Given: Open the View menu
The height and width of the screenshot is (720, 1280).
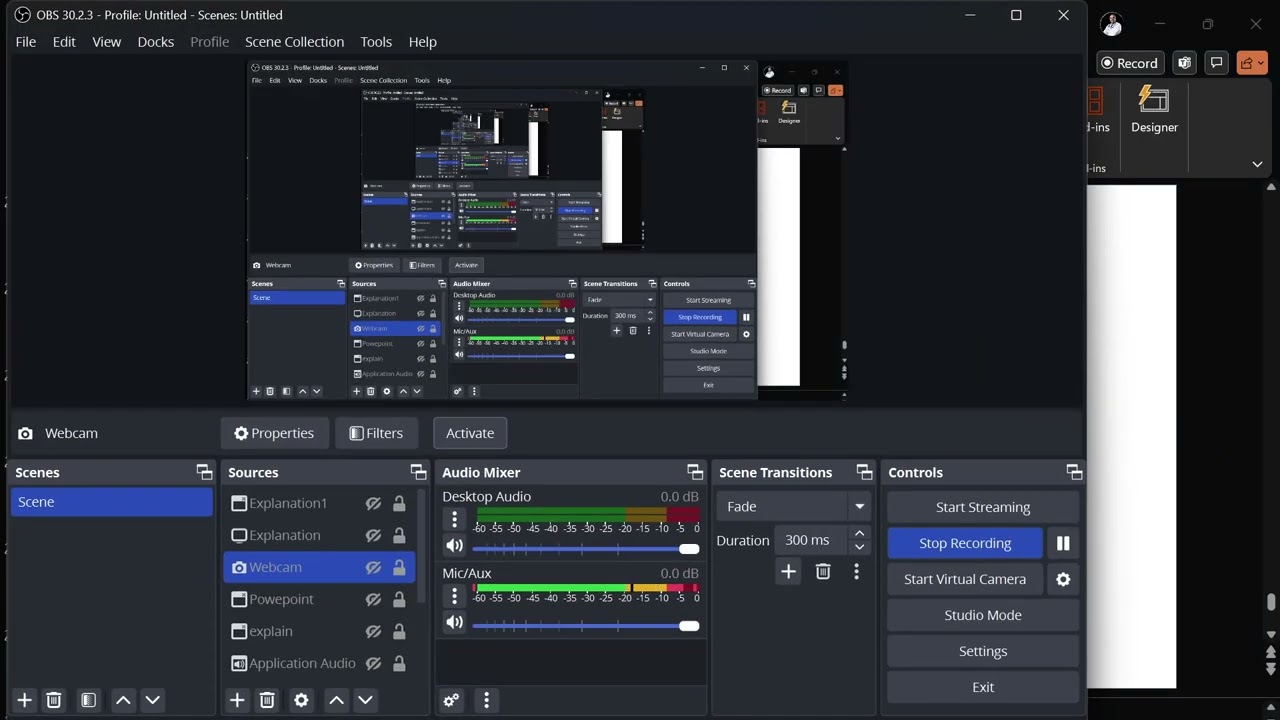Looking at the screenshot, I should [107, 42].
